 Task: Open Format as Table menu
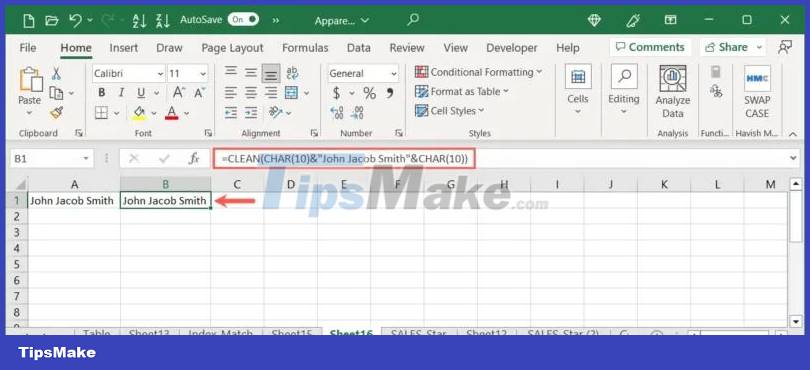click(462, 91)
